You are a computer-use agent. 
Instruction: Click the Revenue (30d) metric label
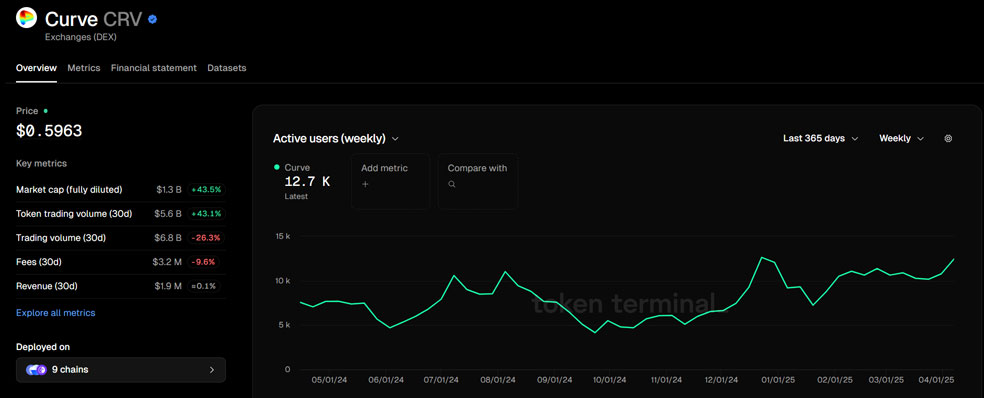coord(46,286)
